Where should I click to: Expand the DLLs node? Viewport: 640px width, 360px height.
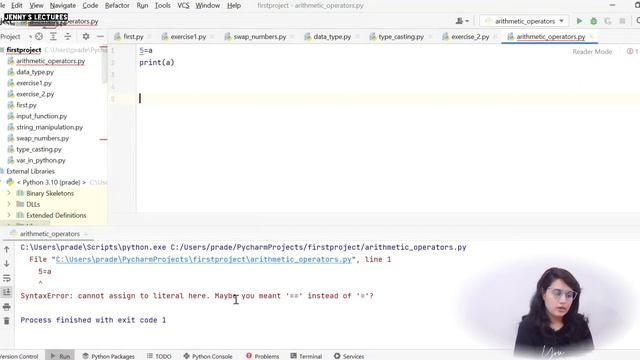point(9,204)
